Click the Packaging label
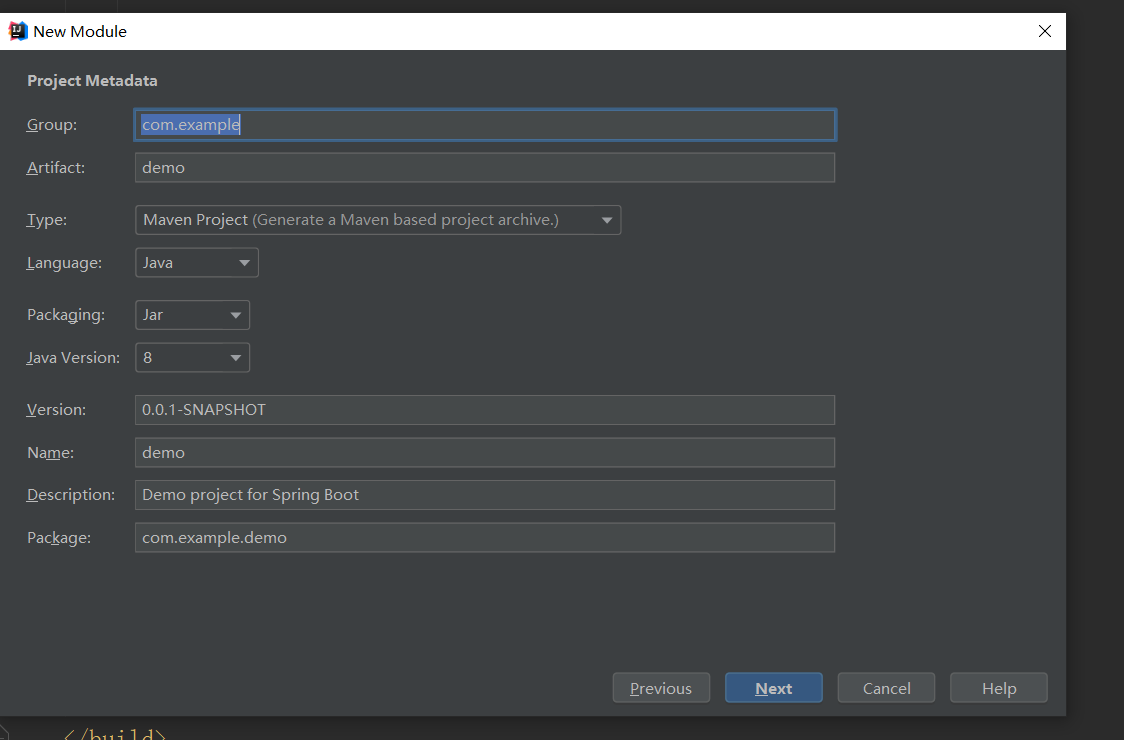Screen dimensions: 1124x740 tap(66, 316)
